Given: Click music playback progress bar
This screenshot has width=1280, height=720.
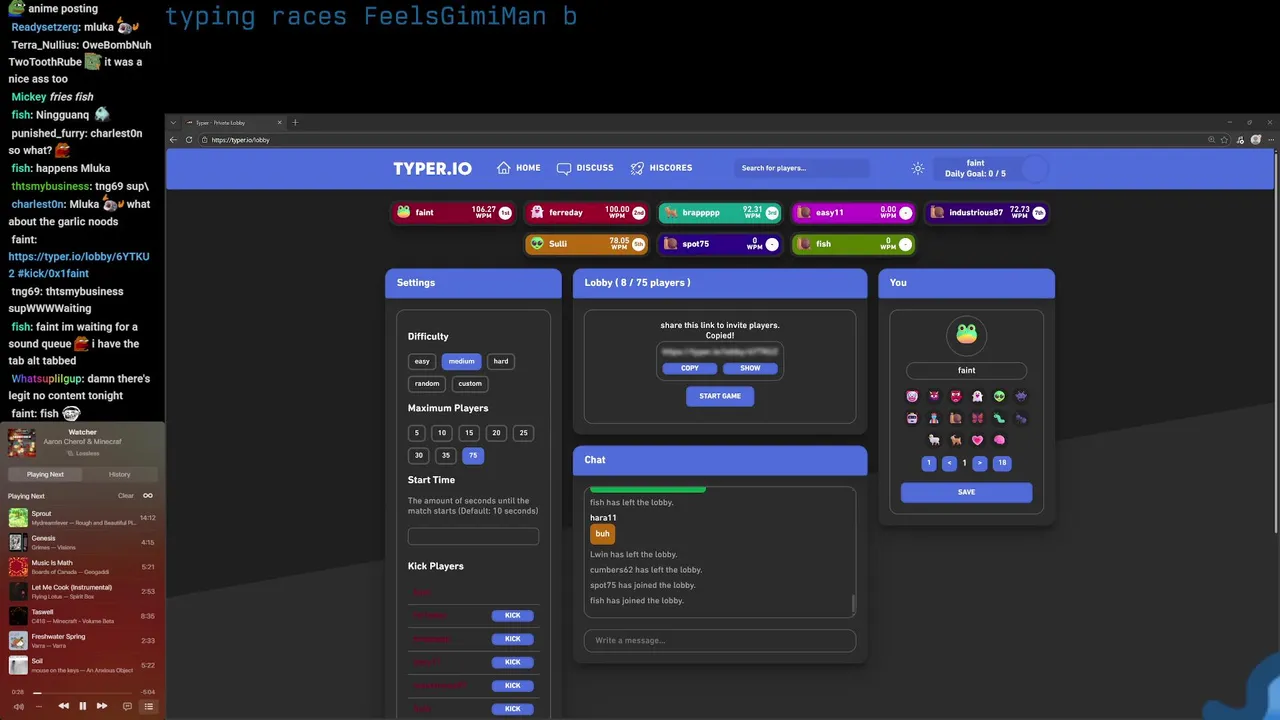Looking at the screenshot, I should tap(83, 692).
